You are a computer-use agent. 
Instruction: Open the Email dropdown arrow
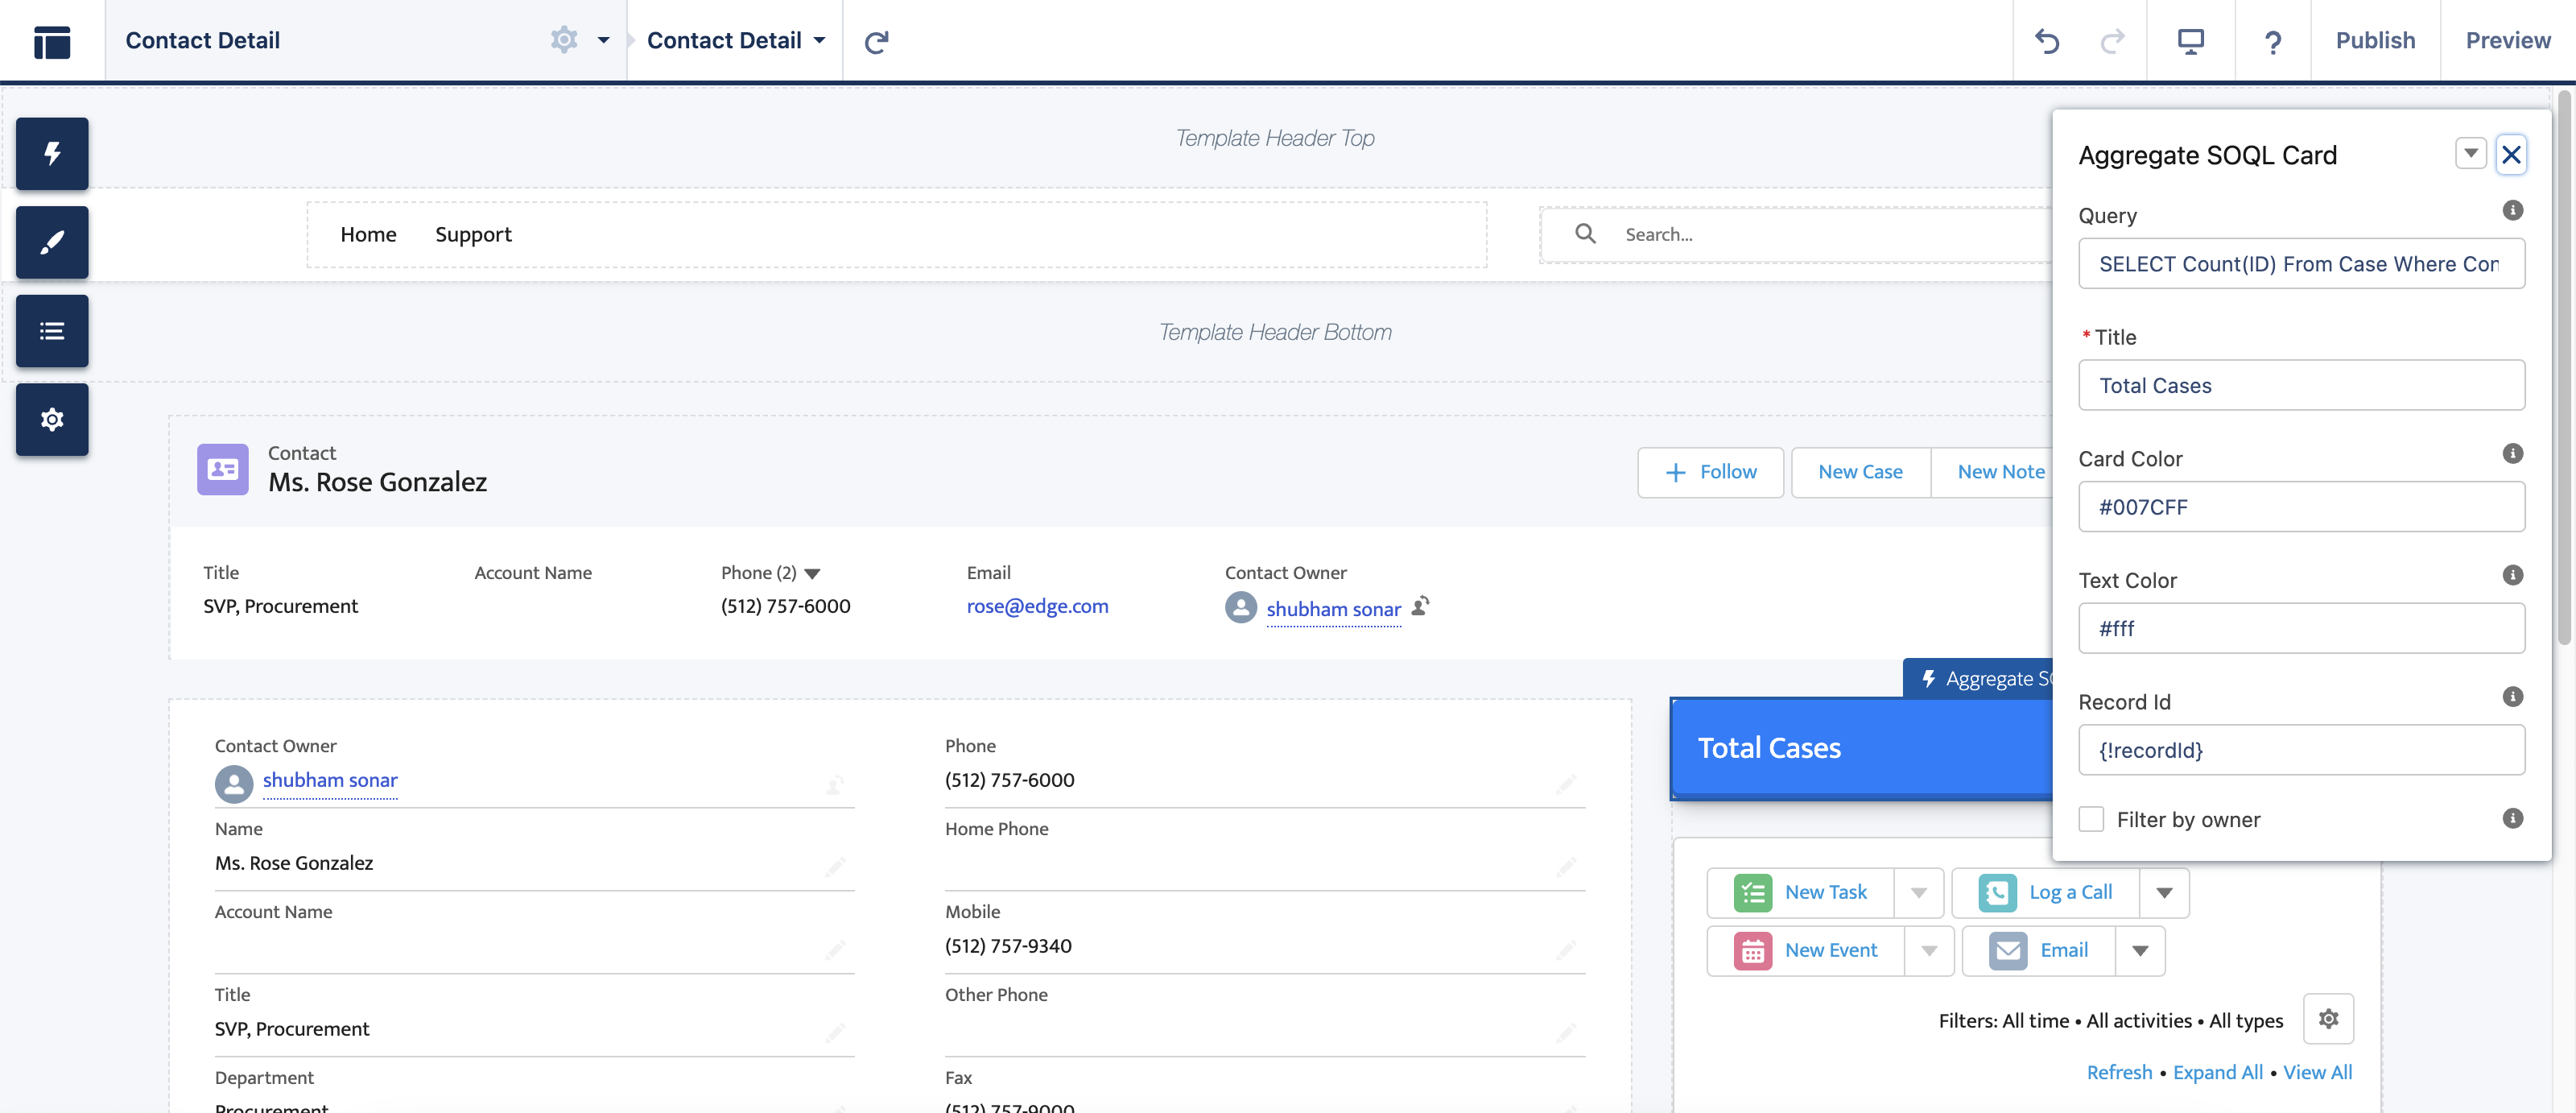click(x=2140, y=951)
